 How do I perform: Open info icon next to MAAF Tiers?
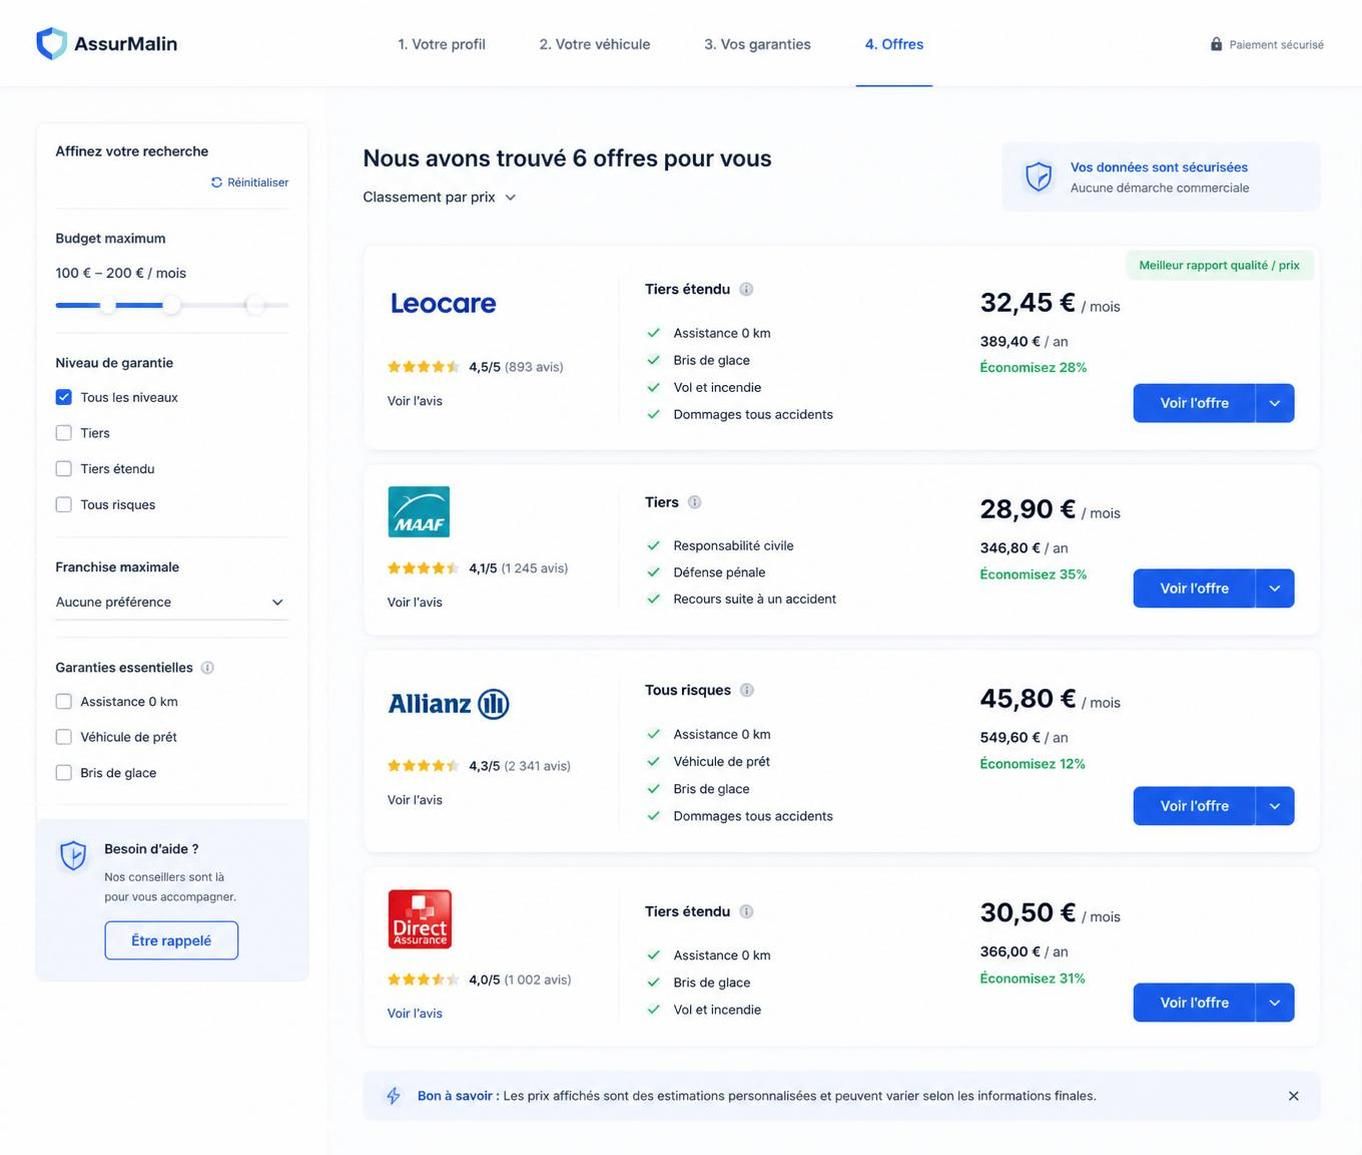(694, 502)
